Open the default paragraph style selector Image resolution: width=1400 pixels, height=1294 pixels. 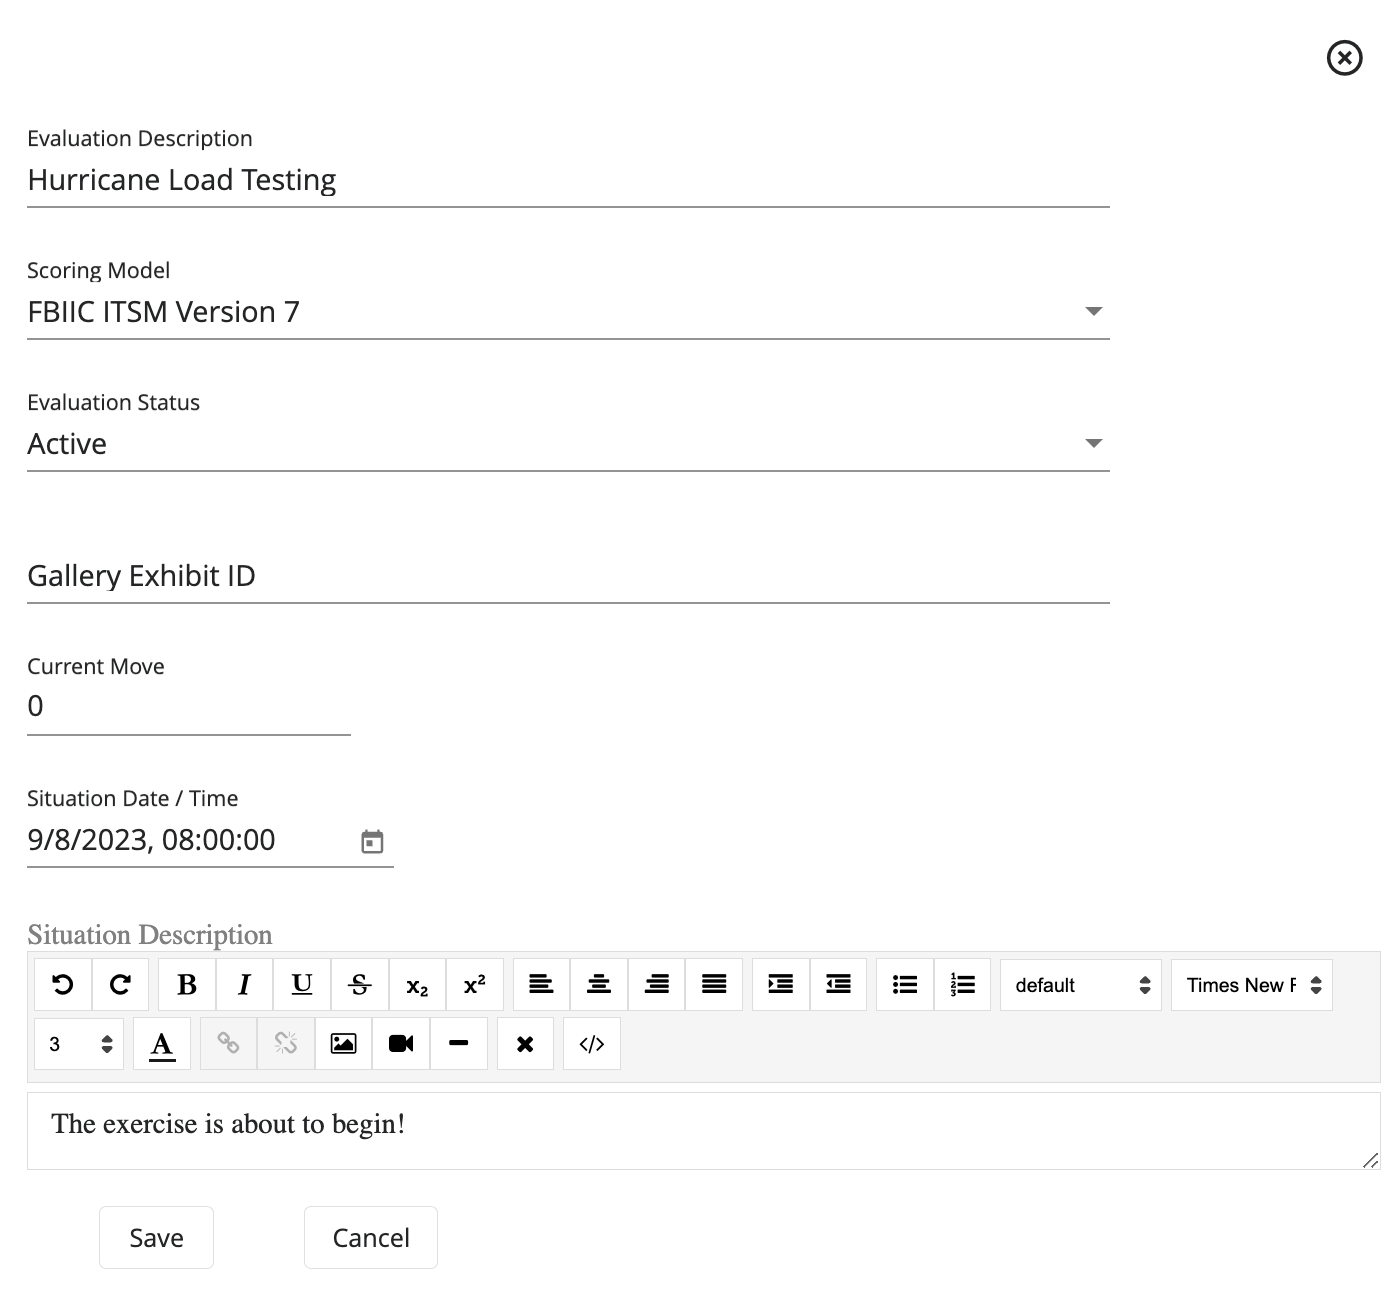(x=1080, y=984)
